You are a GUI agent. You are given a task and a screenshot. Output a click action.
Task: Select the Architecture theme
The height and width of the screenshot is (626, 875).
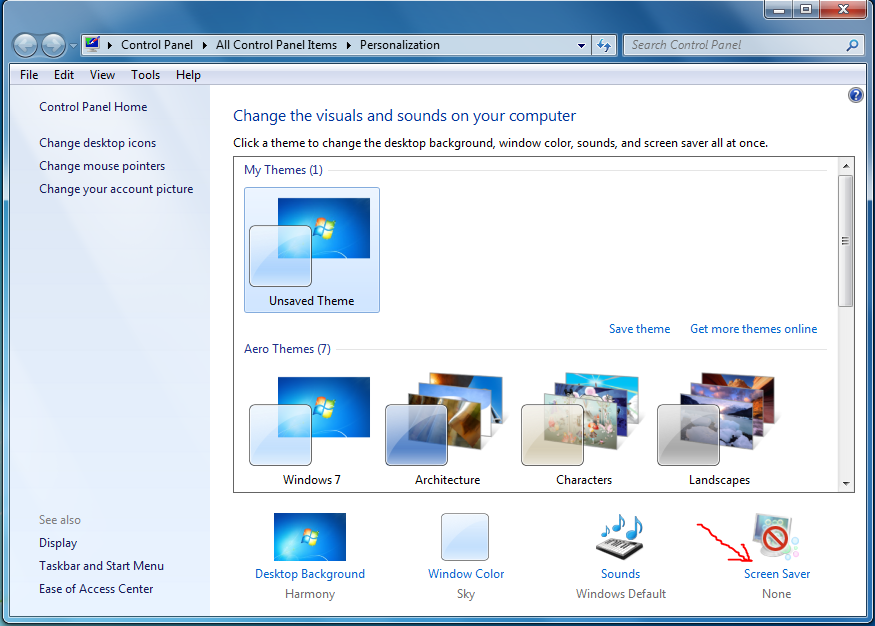(x=446, y=421)
